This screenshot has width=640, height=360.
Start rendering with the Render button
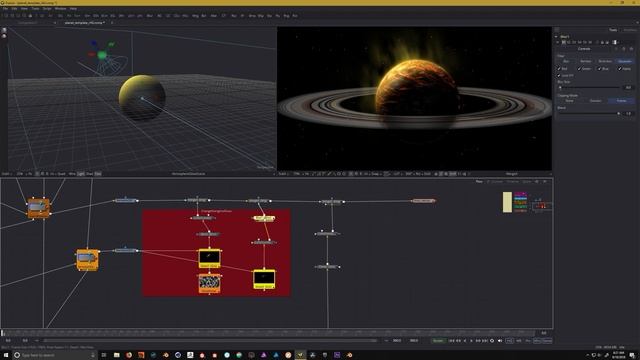click(439, 340)
